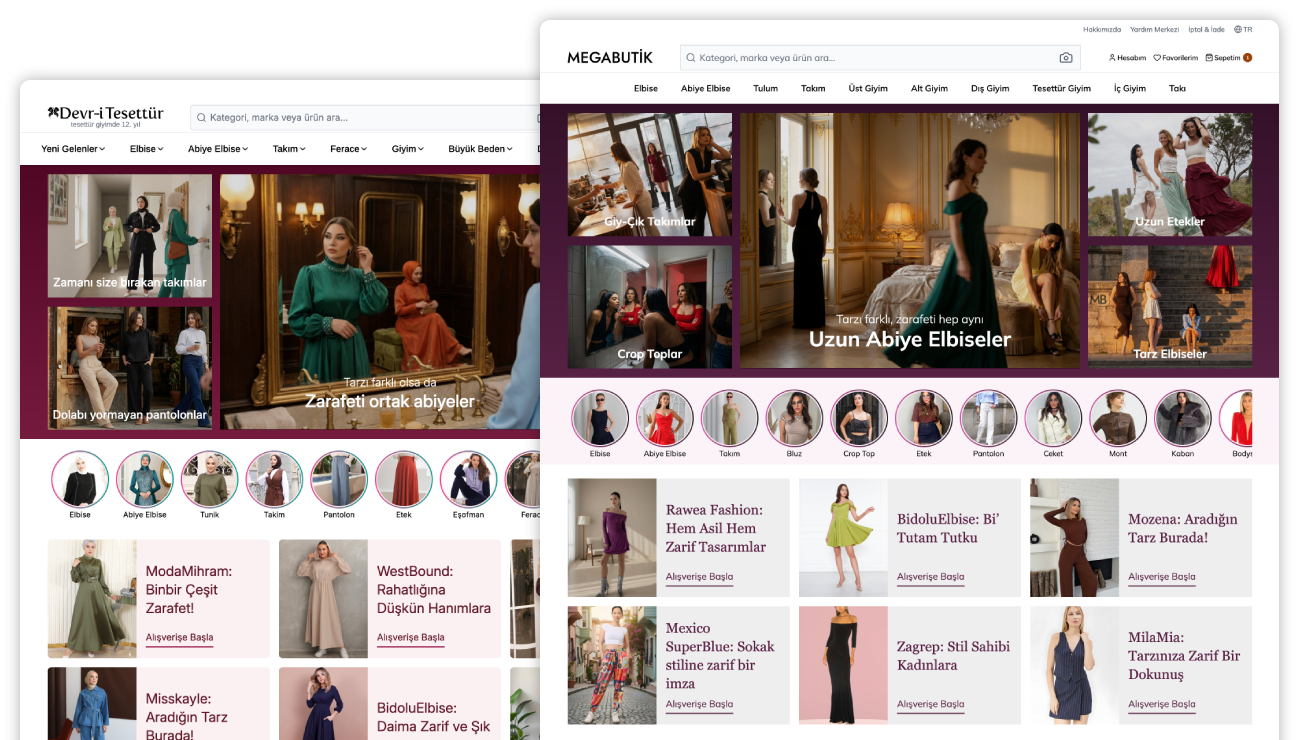Select round Eşofman category icon in Devr-i Tesettür

[x=469, y=479]
